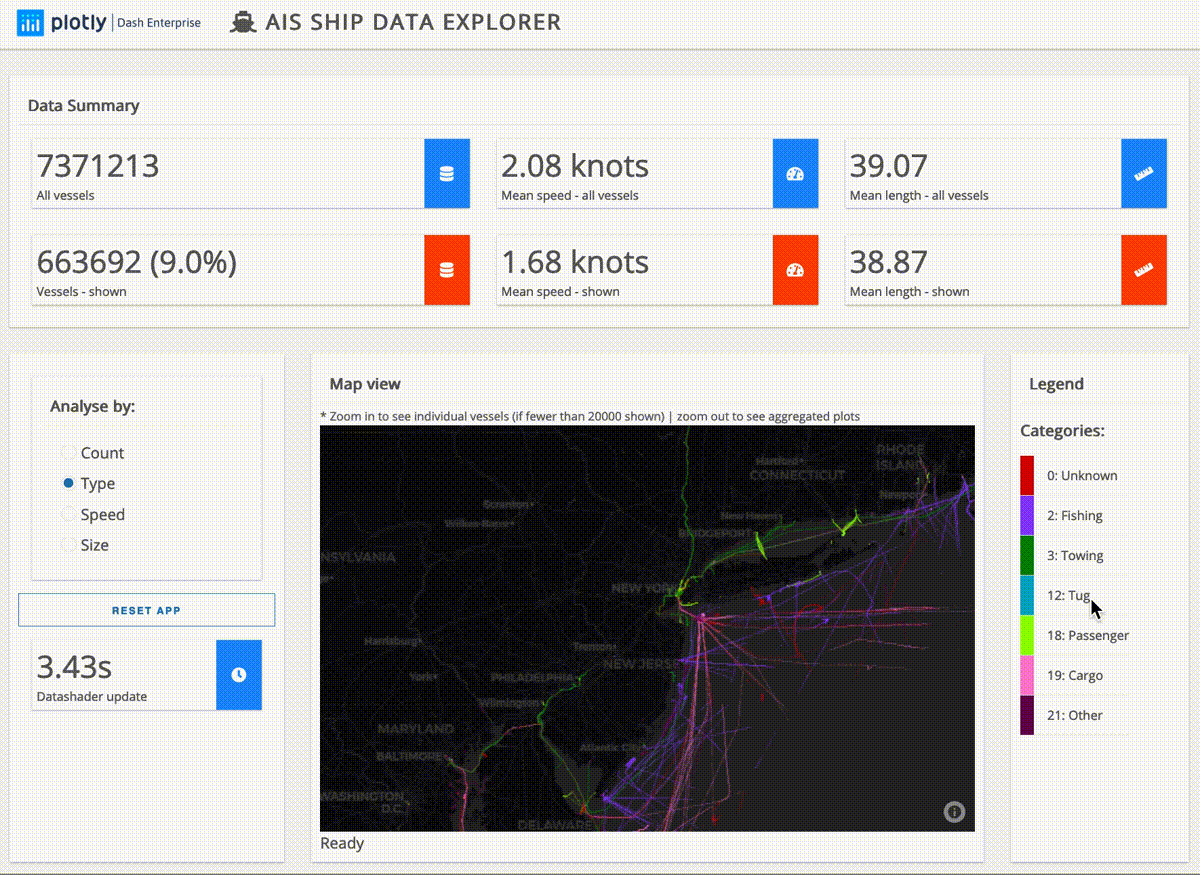Click the Plotly logo in the header
The width and height of the screenshot is (1200, 875).
61,22
